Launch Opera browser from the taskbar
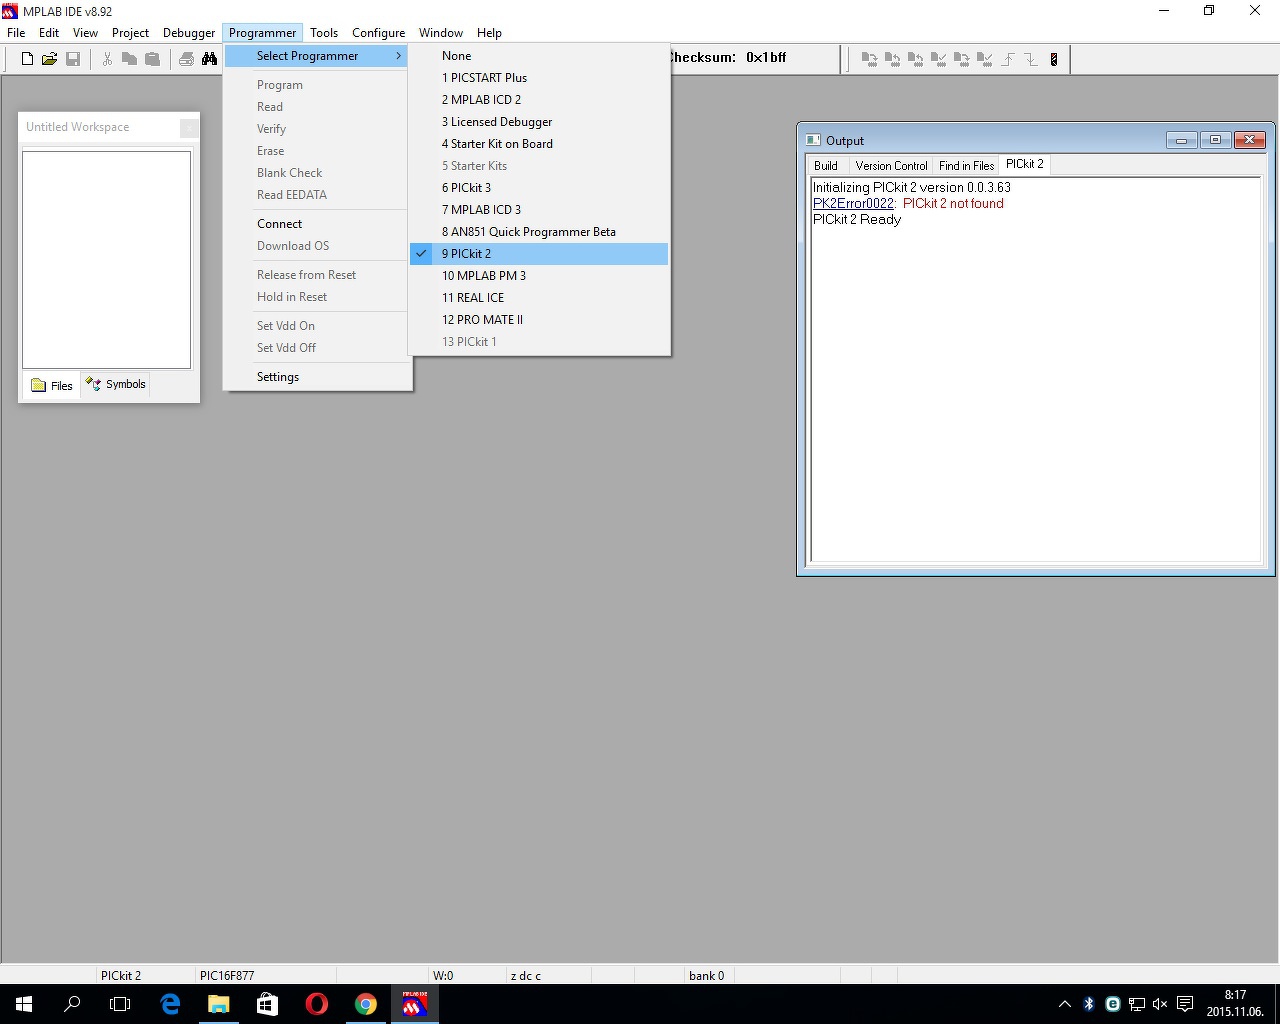Screen dimensions: 1280x1024 (317, 1004)
